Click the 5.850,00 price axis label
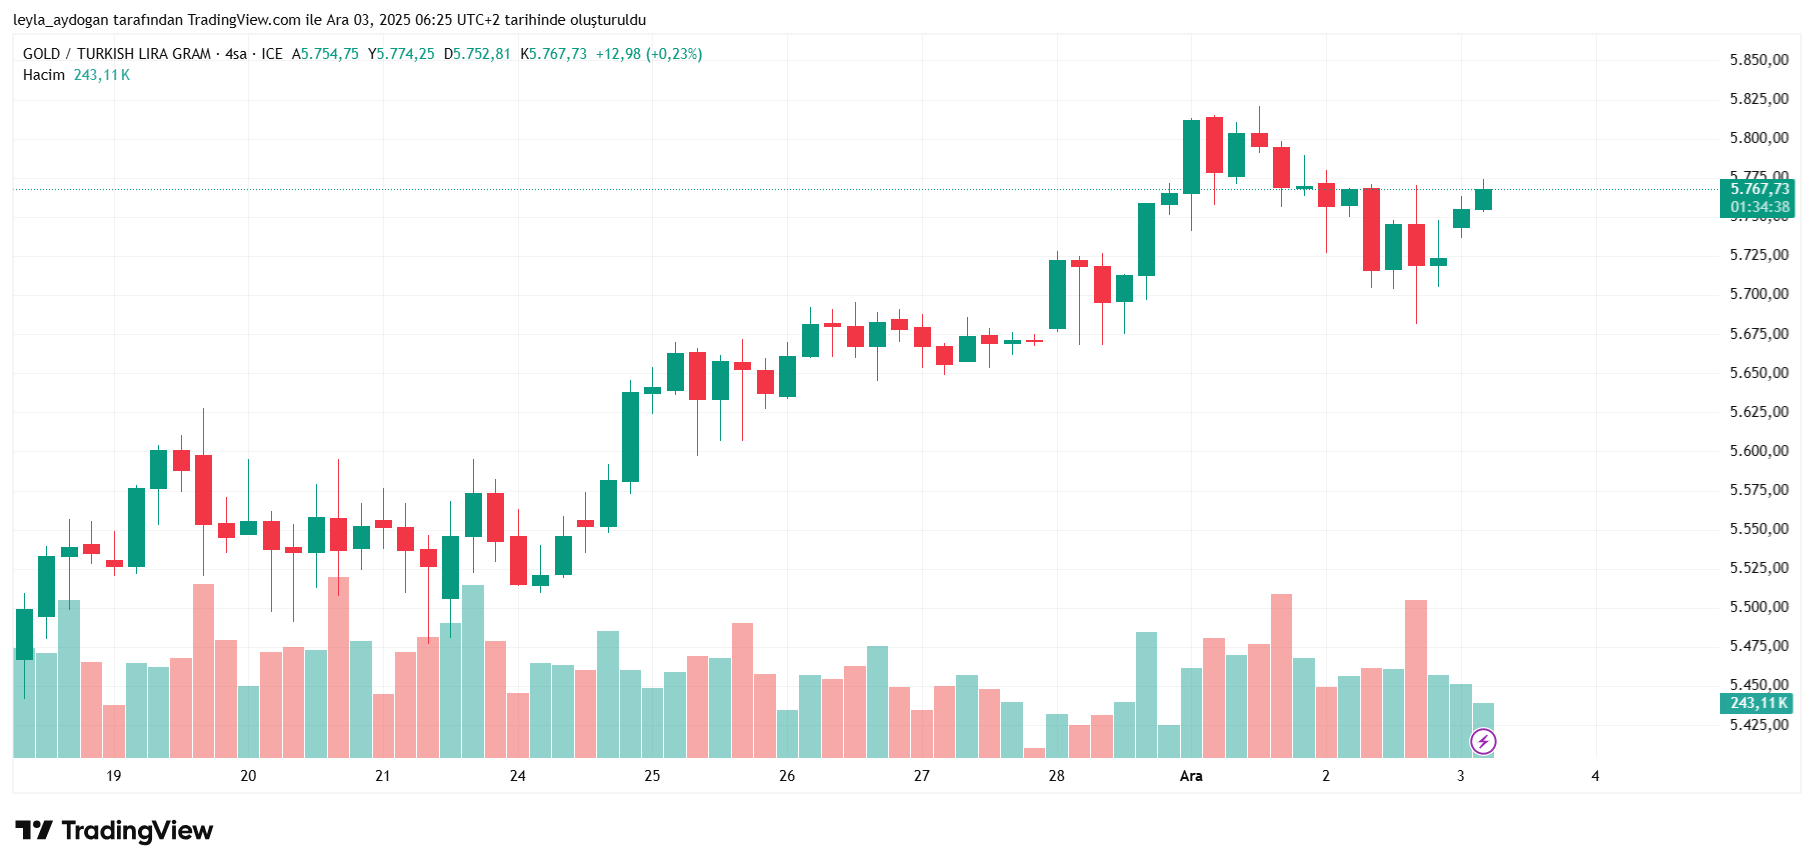The height and width of the screenshot is (868, 1814). coord(1759,60)
